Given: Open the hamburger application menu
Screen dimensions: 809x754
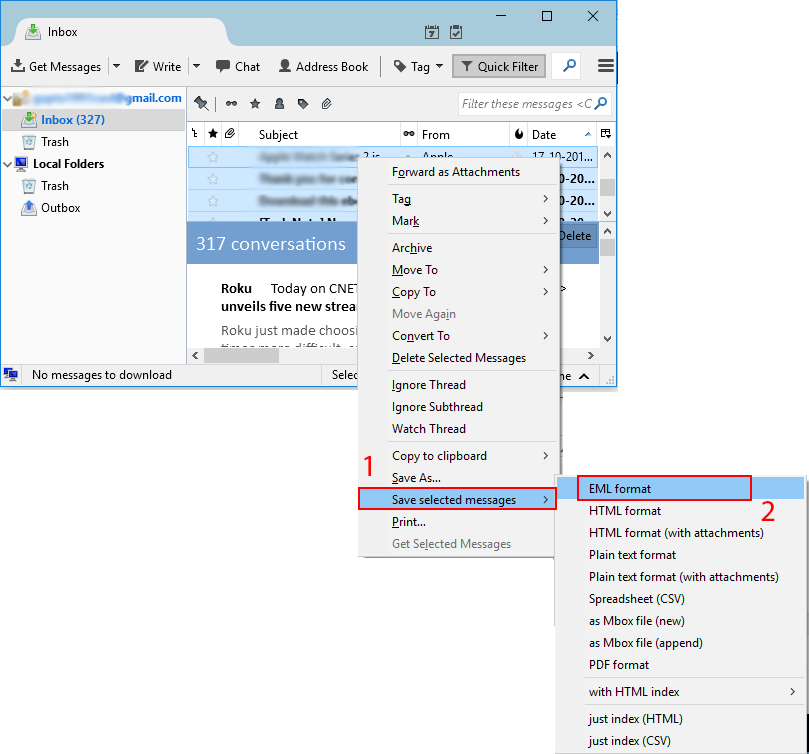Looking at the screenshot, I should coord(605,66).
